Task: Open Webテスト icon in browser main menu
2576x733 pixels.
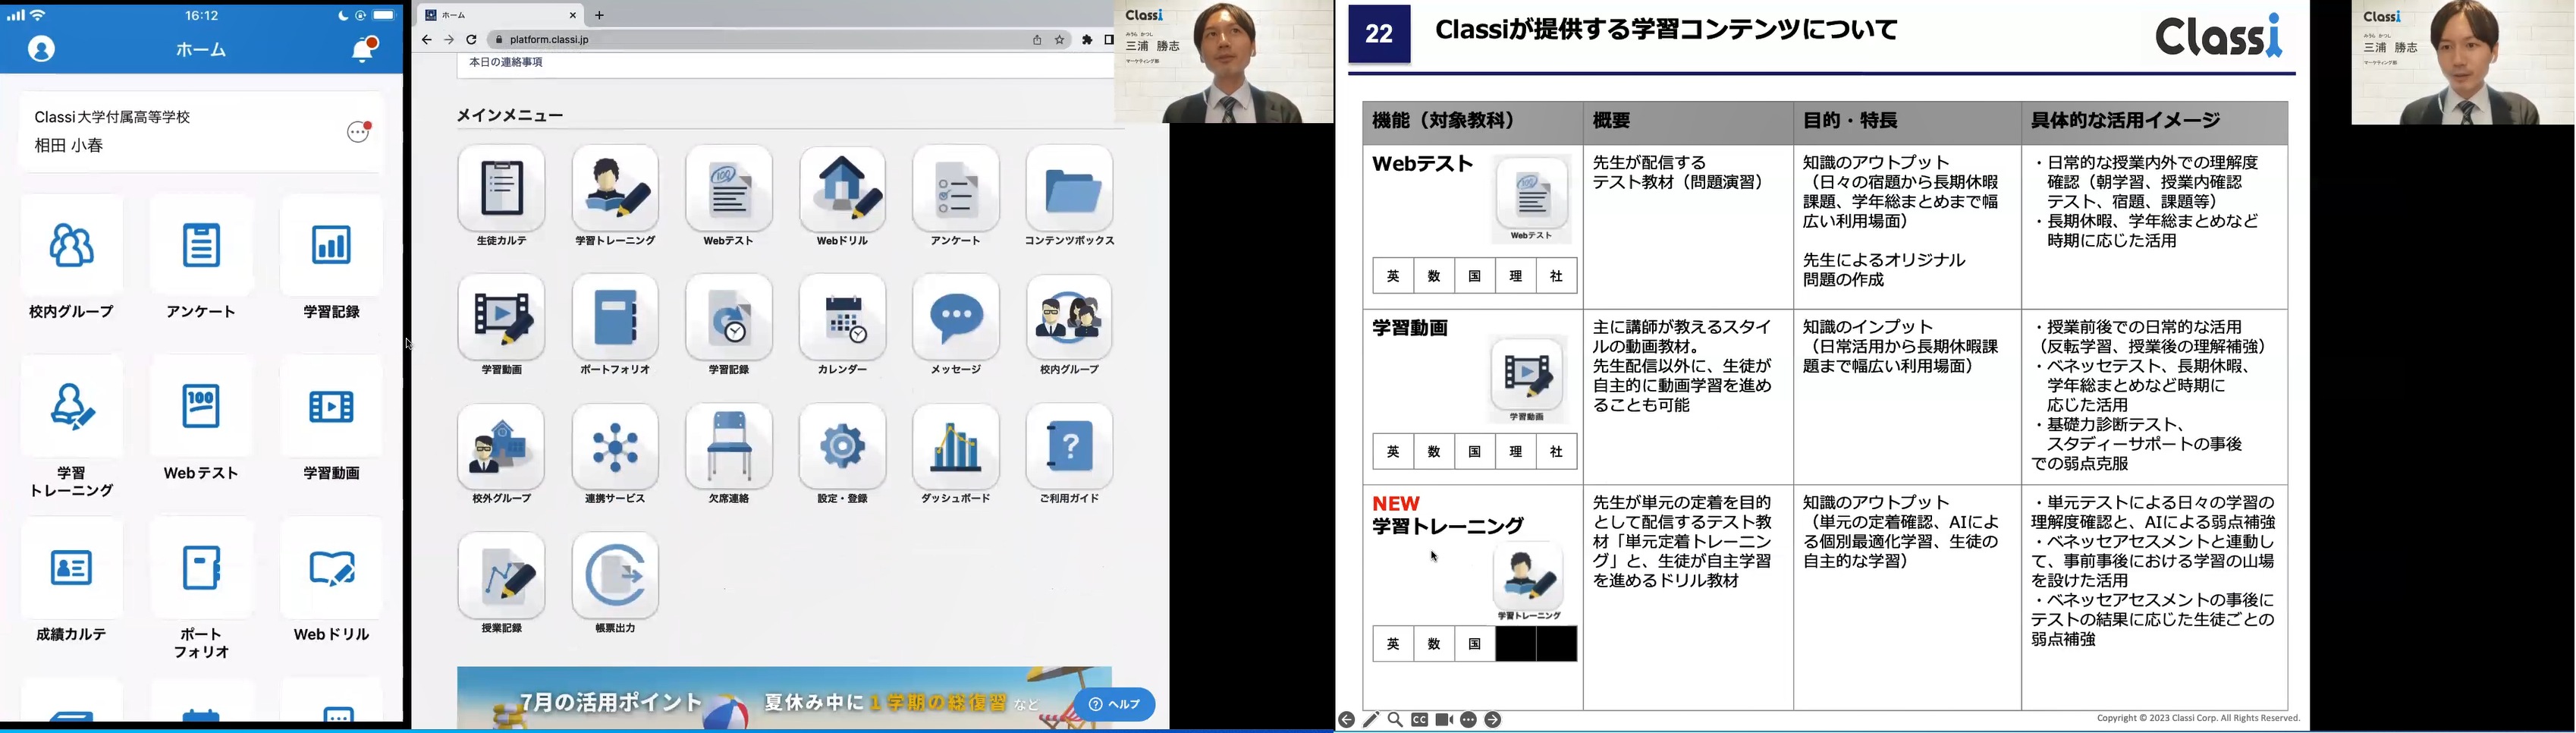Action: tap(729, 189)
